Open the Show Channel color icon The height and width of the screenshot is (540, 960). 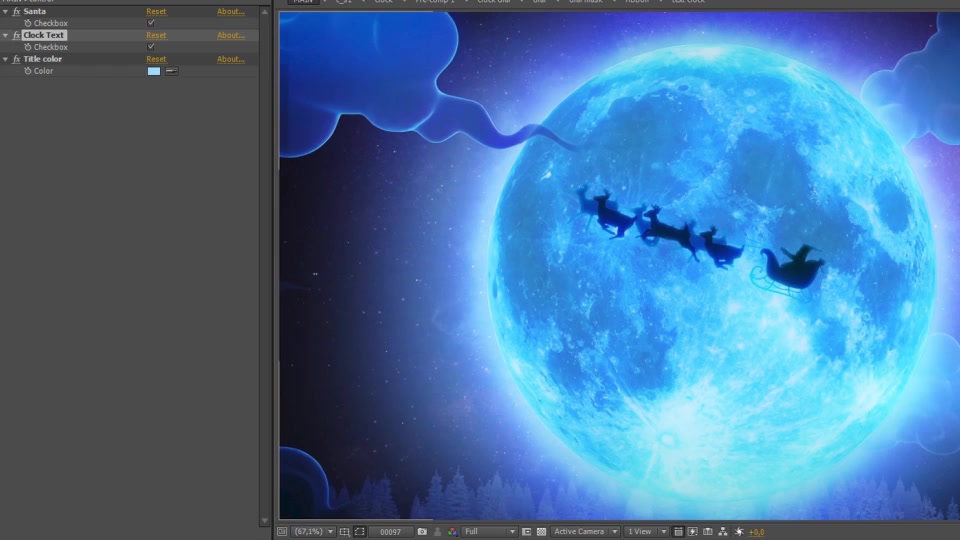pyautogui.click(x=452, y=531)
